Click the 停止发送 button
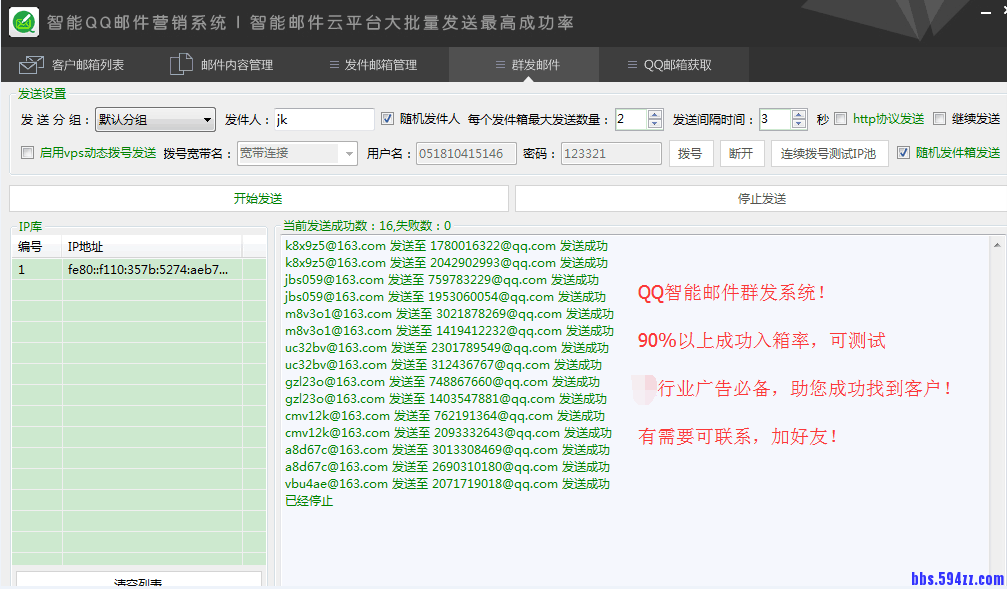Viewport: 1007px width, 589px height. (x=762, y=198)
